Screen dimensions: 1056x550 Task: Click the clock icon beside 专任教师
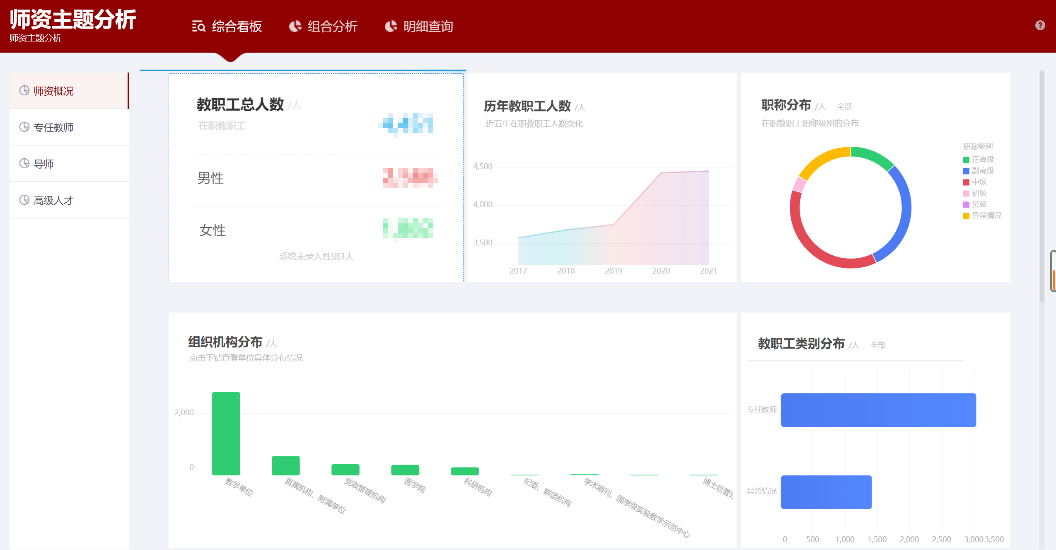pos(24,127)
